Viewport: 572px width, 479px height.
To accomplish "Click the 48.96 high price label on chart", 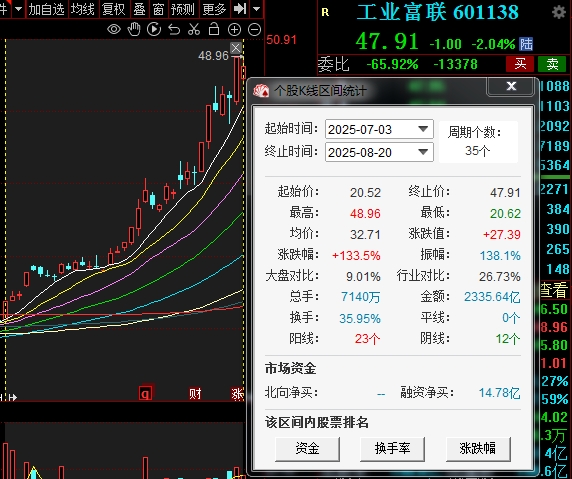I will click(213, 56).
